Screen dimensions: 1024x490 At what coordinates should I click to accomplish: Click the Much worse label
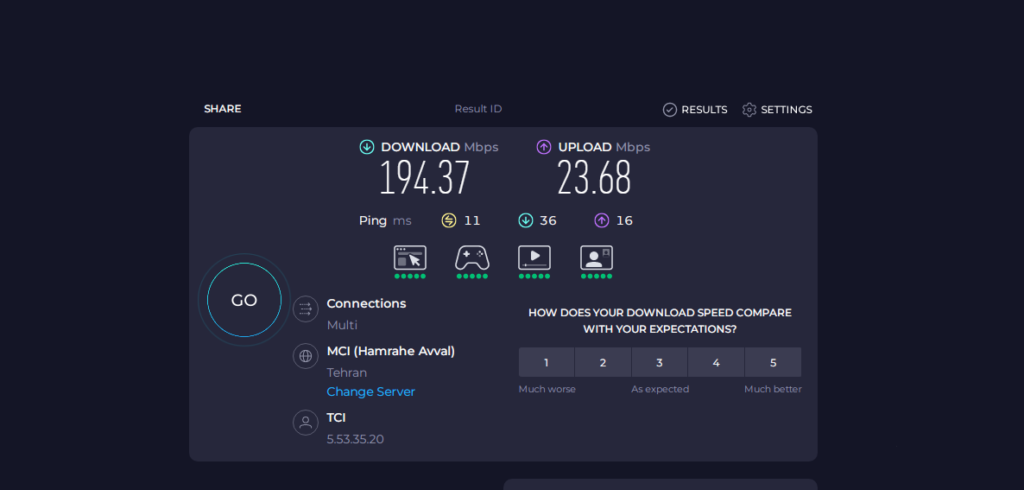[547, 389]
